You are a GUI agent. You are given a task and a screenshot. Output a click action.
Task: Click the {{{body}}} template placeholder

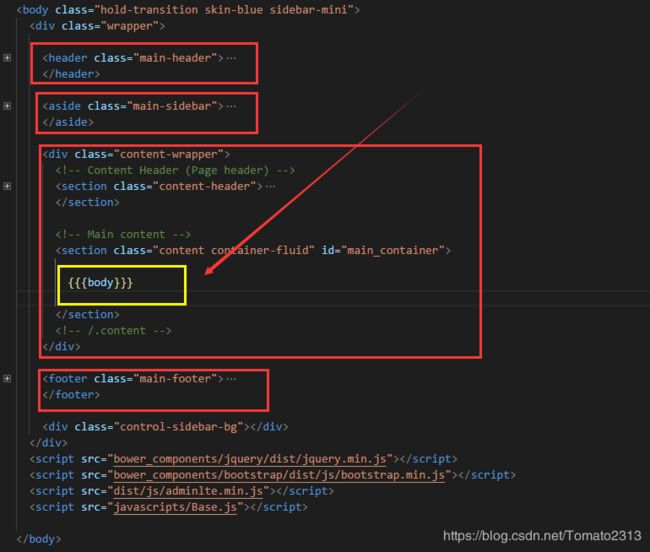[100, 283]
